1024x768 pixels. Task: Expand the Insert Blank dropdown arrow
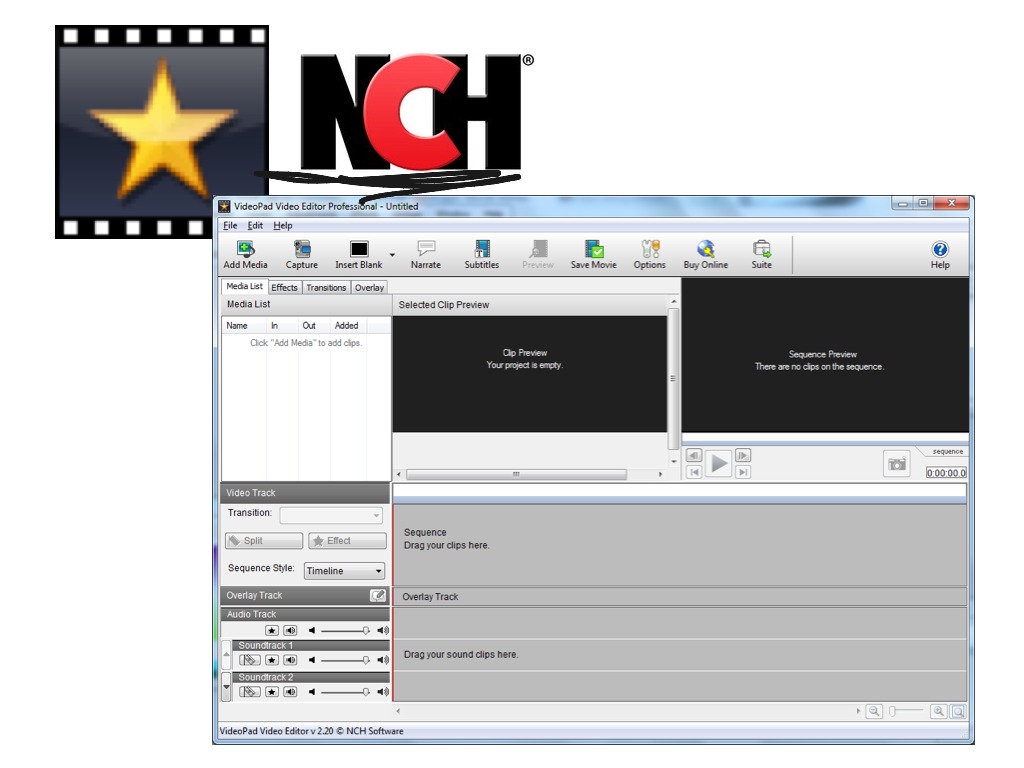pyautogui.click(x=392, y=255)
